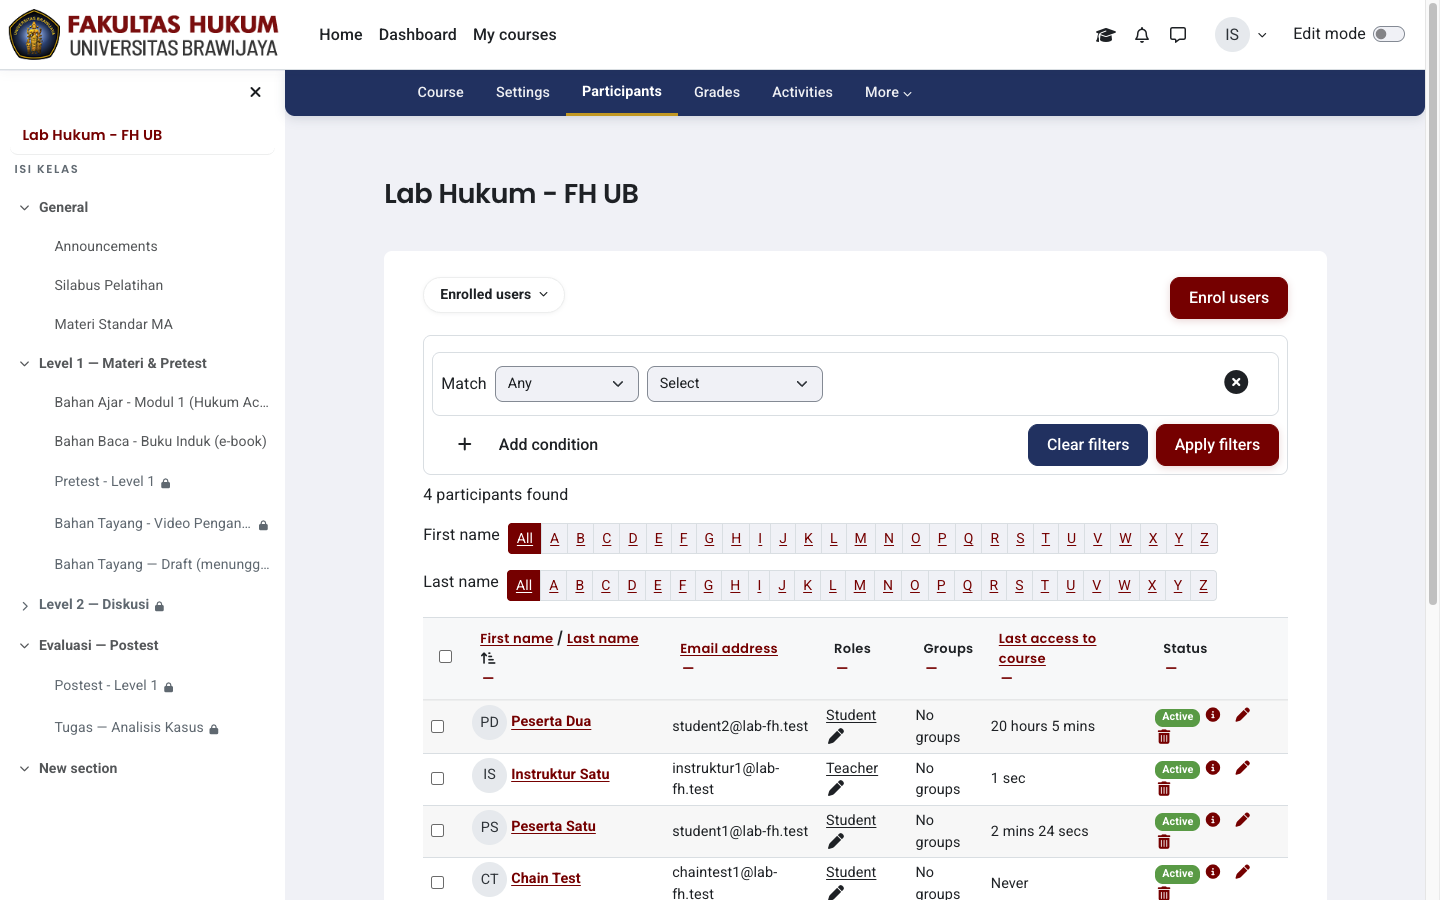The image size is (1440, 900).
Task: Select the checkbox for Peserta Dua
Action: click(x=438, y=727)
